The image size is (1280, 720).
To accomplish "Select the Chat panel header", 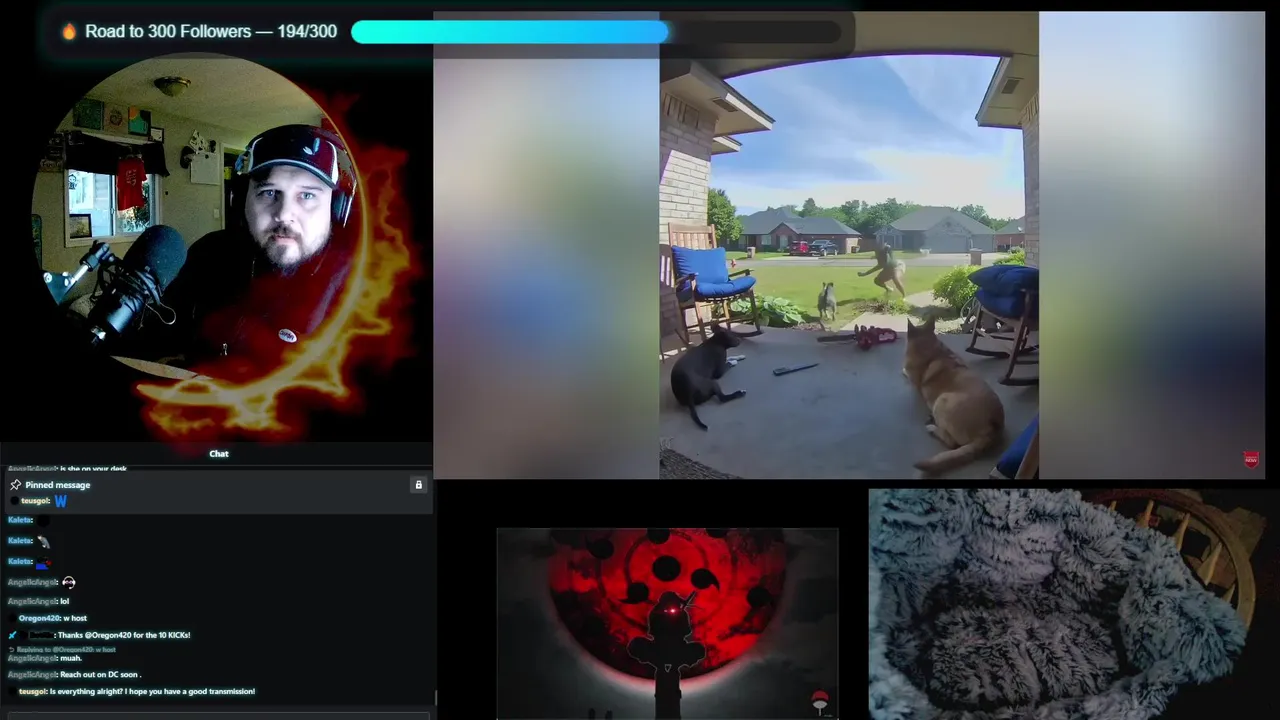I will [x=218, y=454].
